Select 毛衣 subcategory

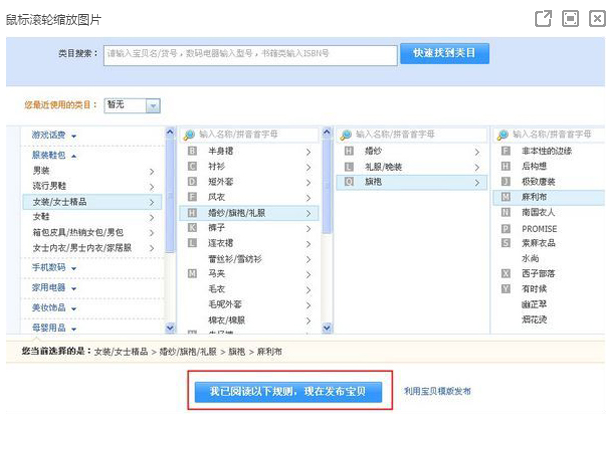tap(249, 289)
